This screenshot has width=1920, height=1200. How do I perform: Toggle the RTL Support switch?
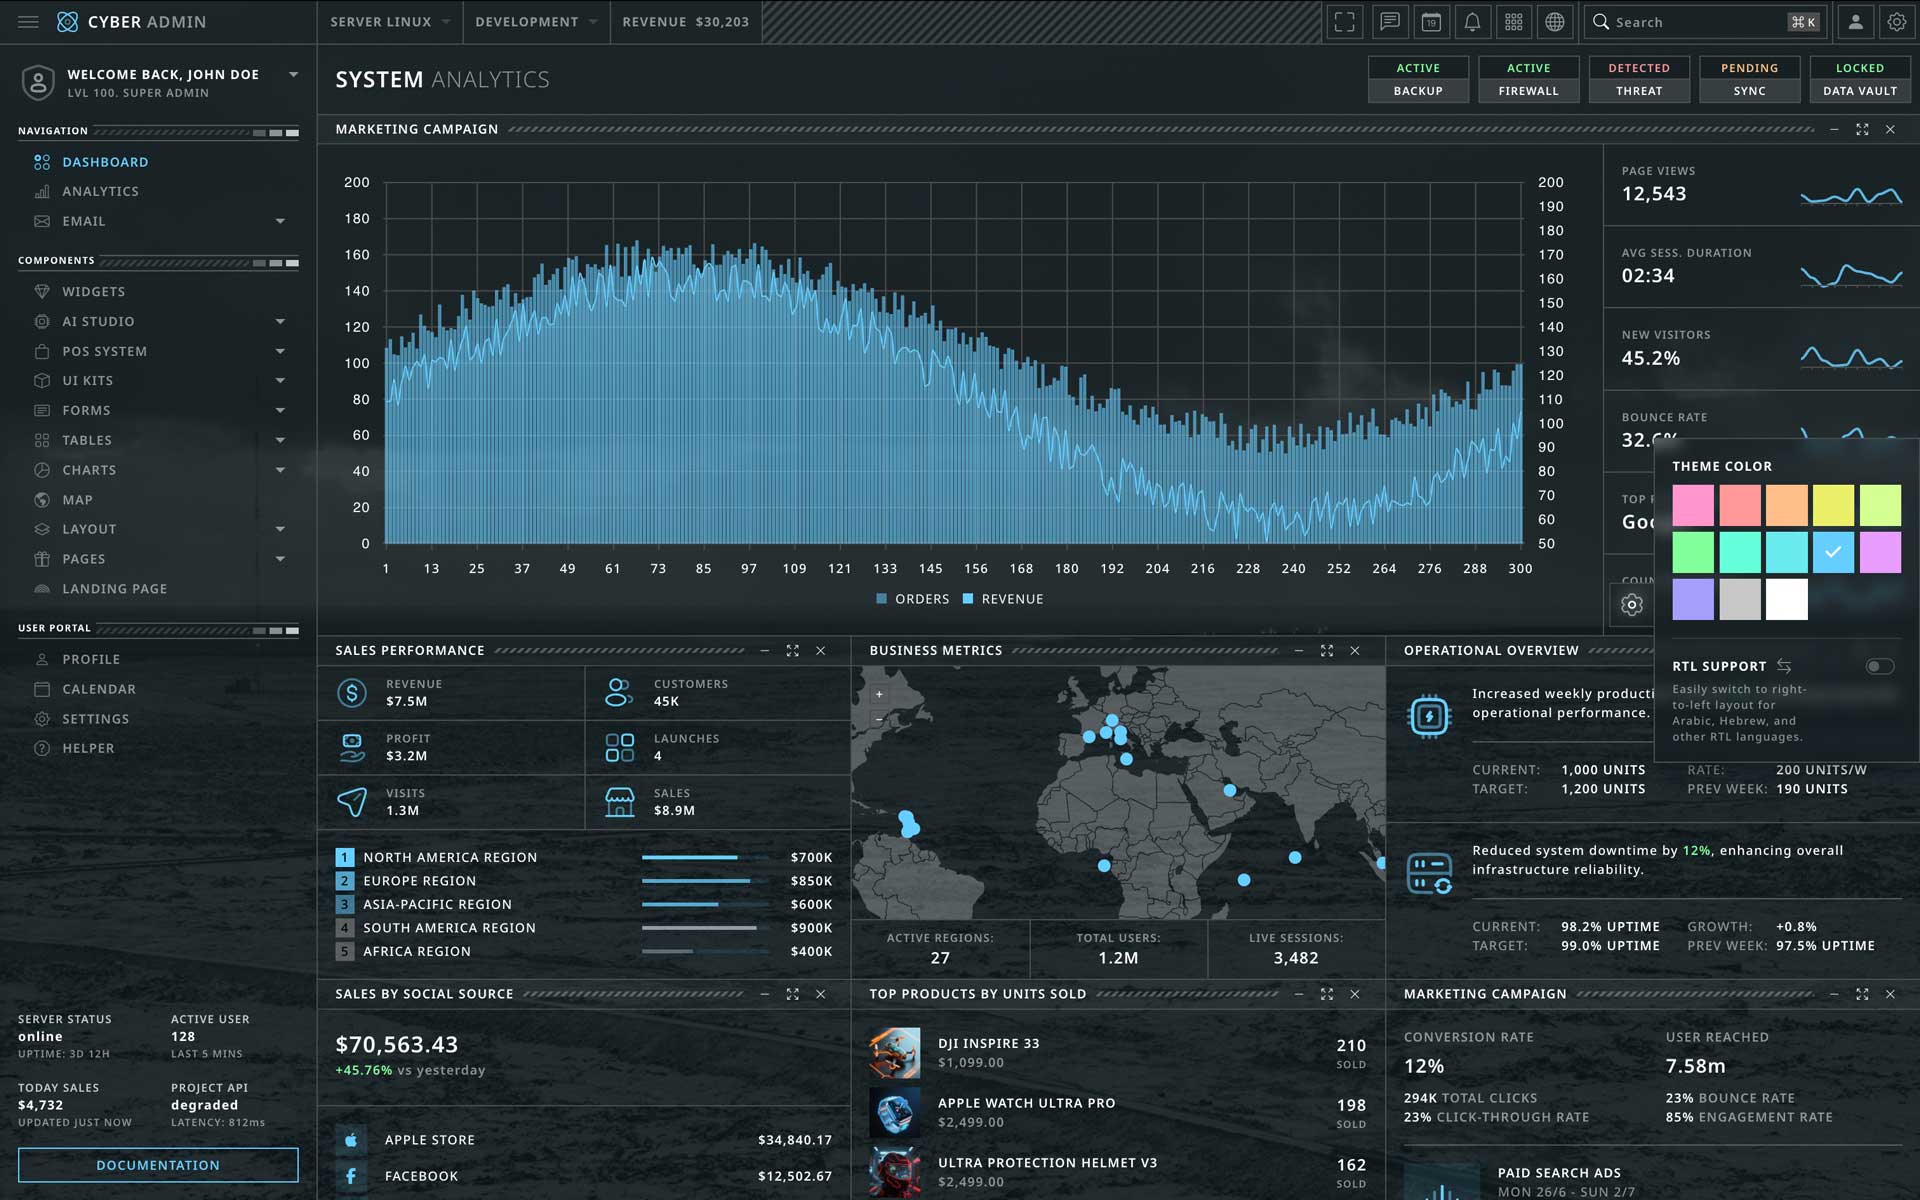tap(1879, 666)
